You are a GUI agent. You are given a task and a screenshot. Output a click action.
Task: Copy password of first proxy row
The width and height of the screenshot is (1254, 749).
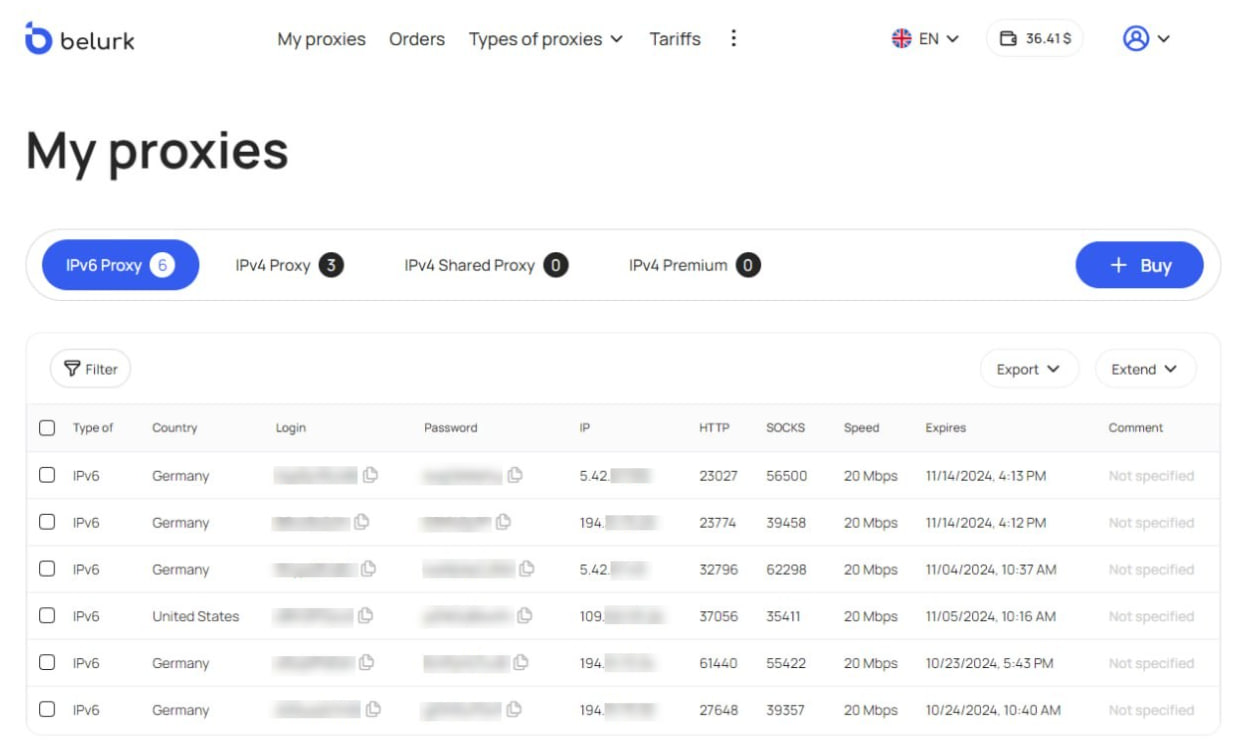(x=515, y=476)
